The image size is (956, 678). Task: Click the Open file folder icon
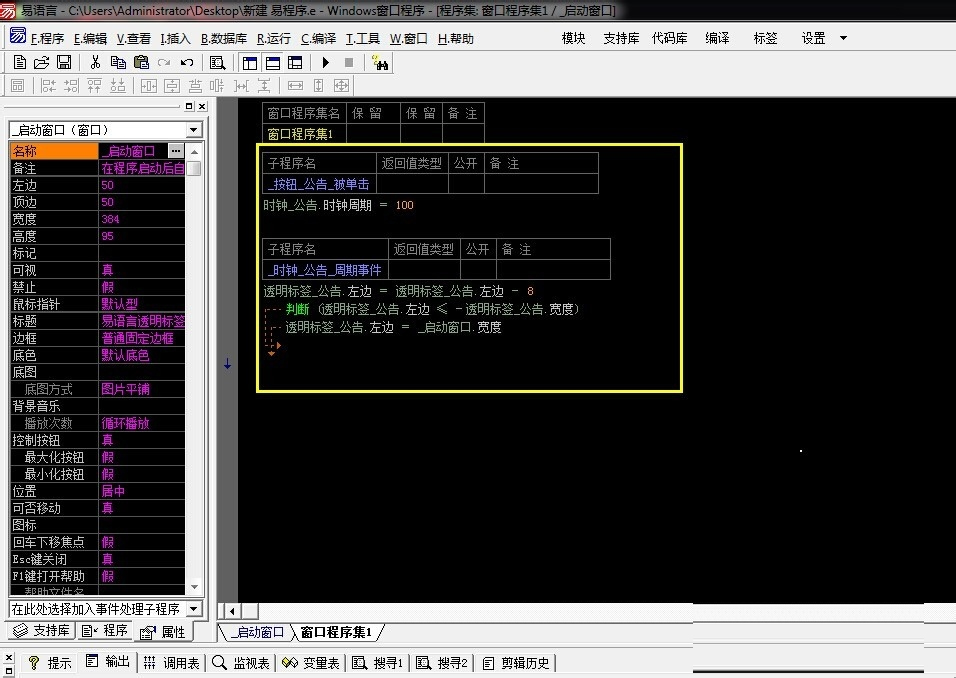(x=41, y=63)
